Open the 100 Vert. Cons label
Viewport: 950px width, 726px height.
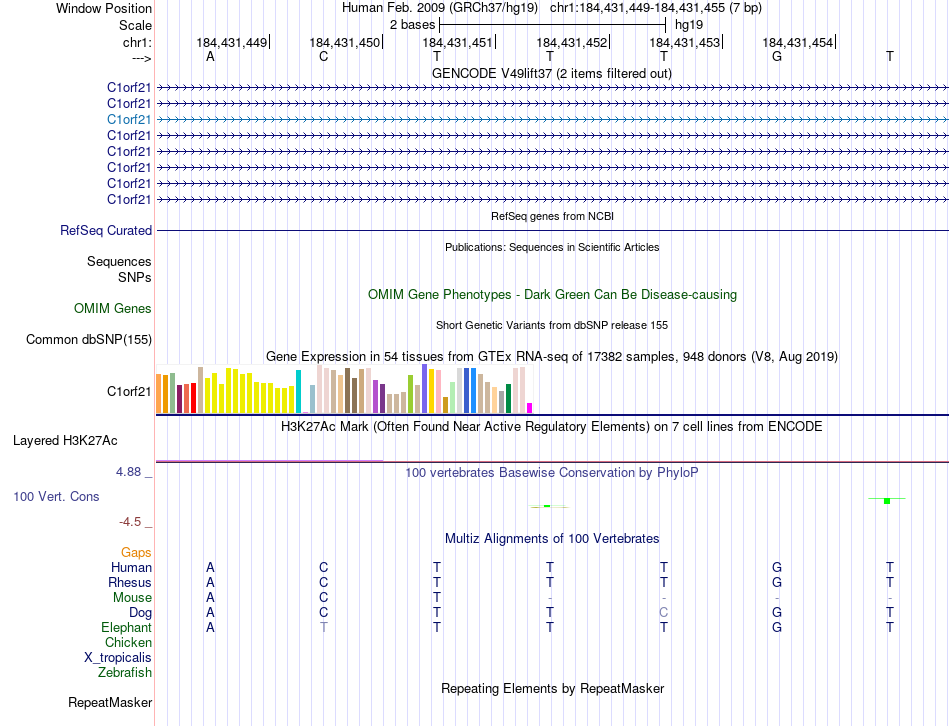(x=56, y=496)
